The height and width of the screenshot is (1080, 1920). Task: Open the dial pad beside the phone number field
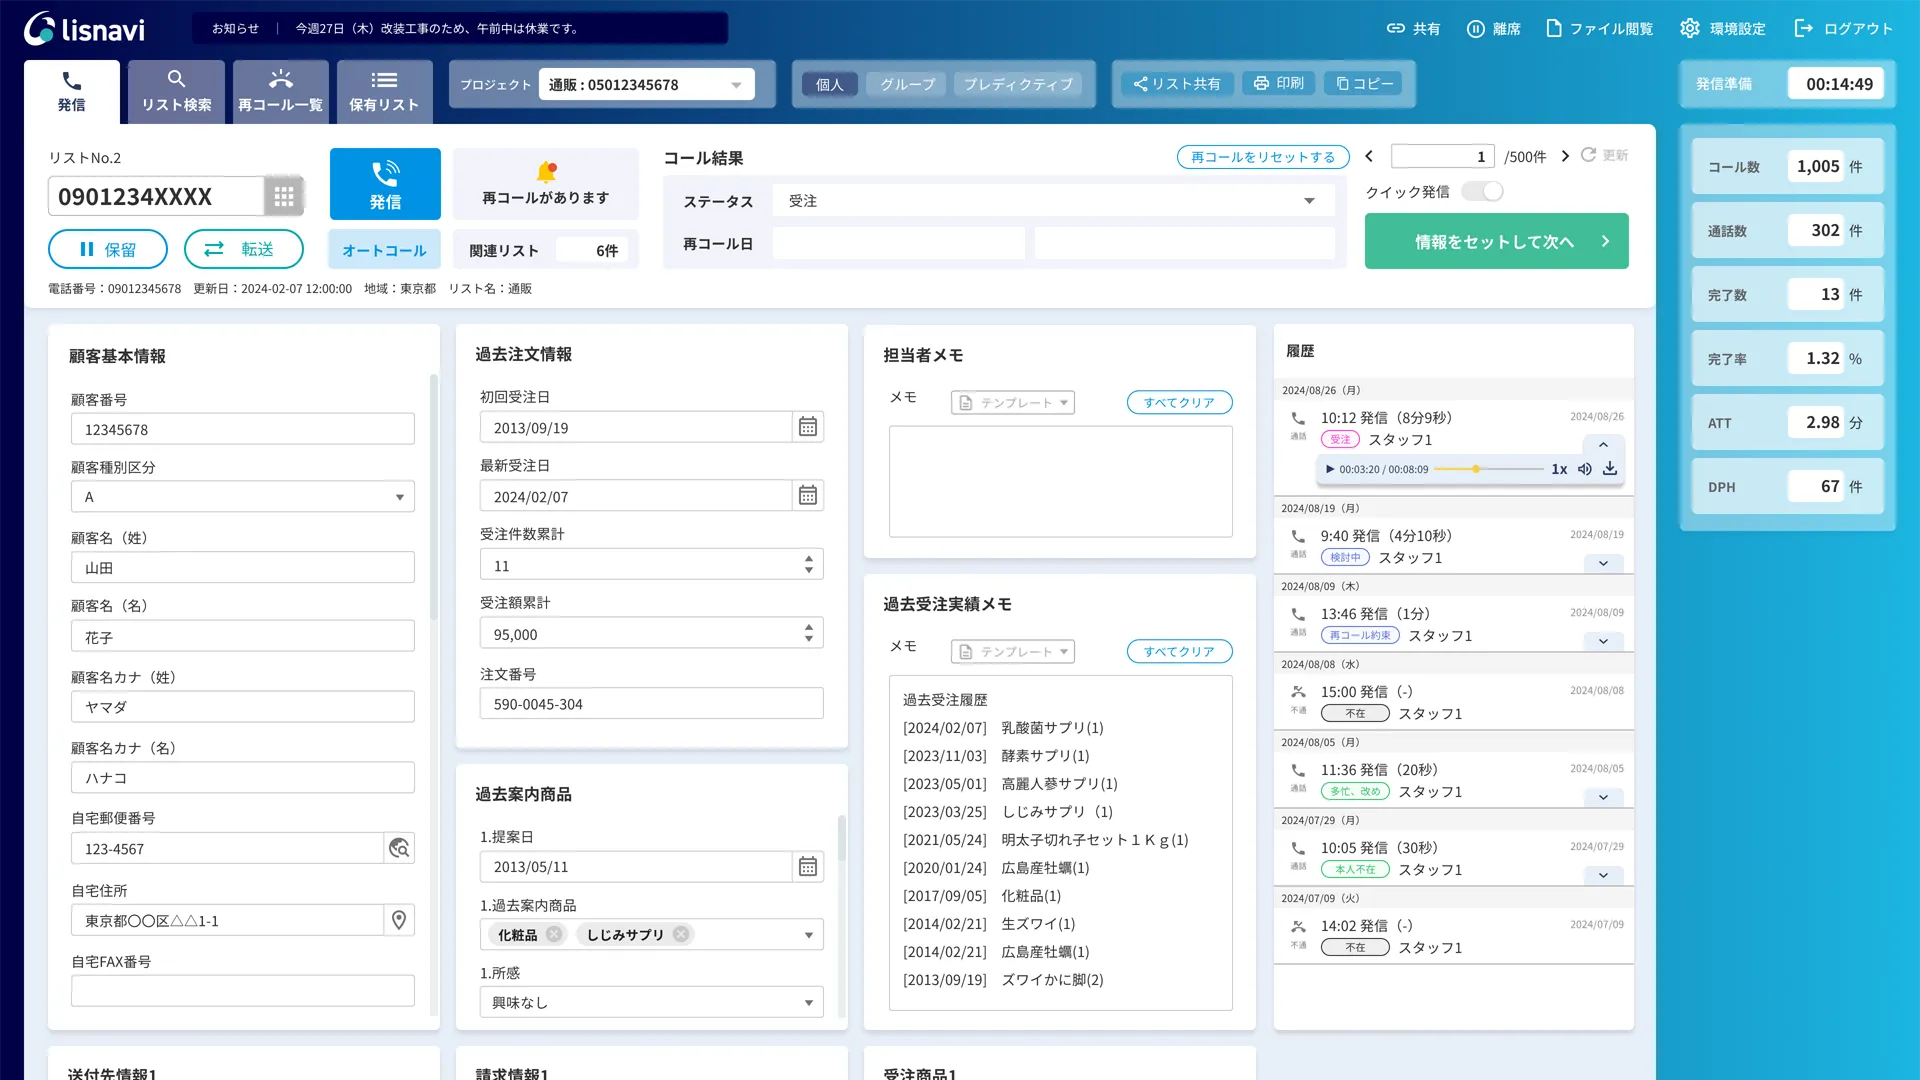[x=284, y=195]
